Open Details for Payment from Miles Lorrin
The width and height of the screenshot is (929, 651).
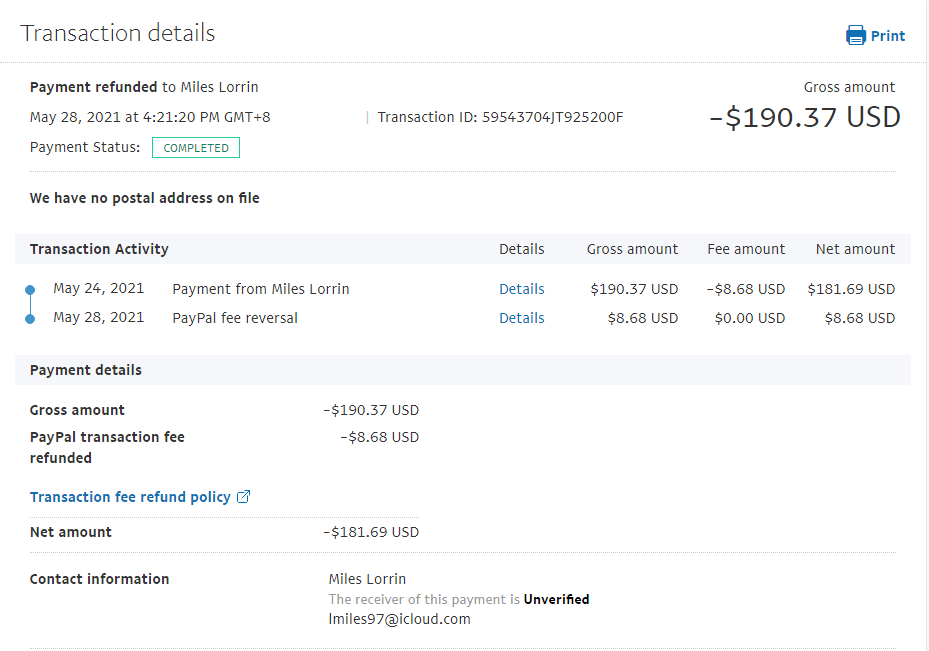(x=521, y=289)
